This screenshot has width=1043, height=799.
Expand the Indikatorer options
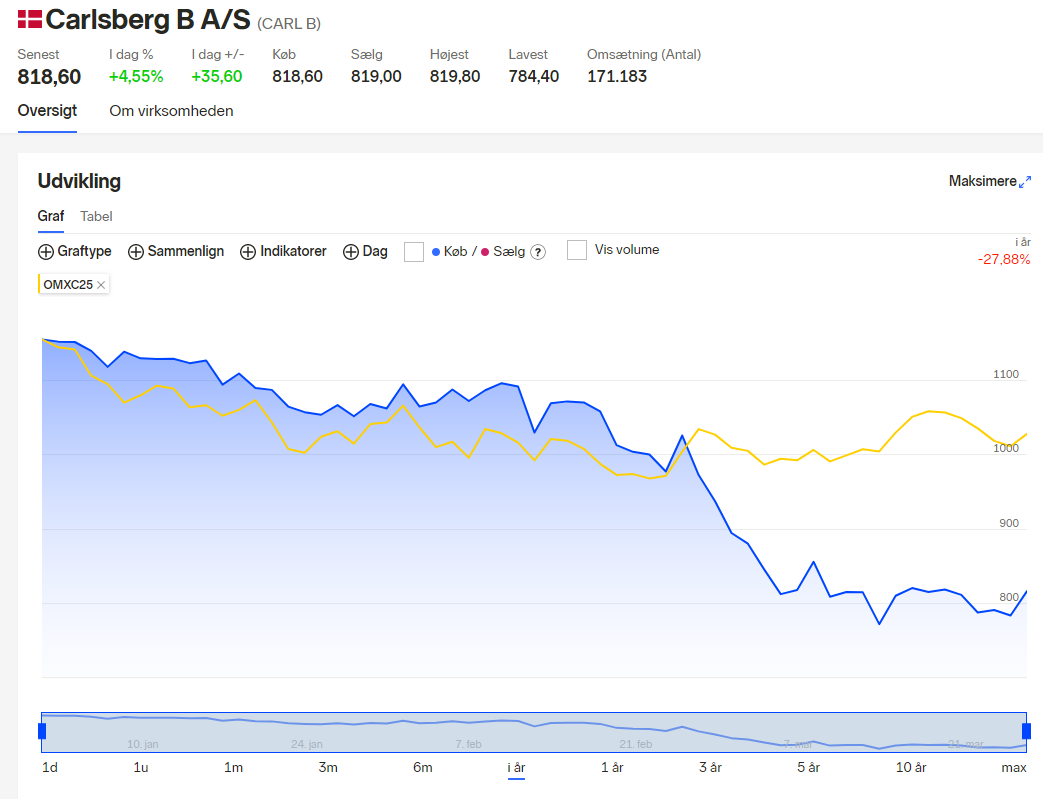(x=283, y=251)
